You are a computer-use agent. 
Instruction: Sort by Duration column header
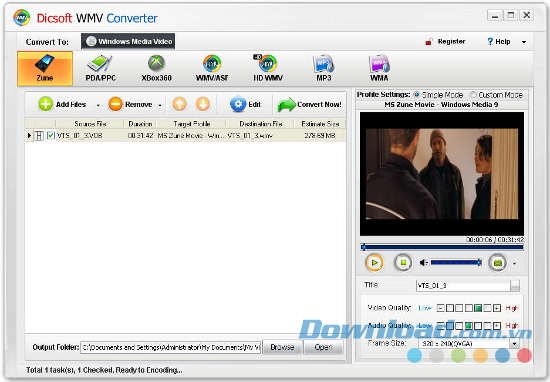(140, 124)
